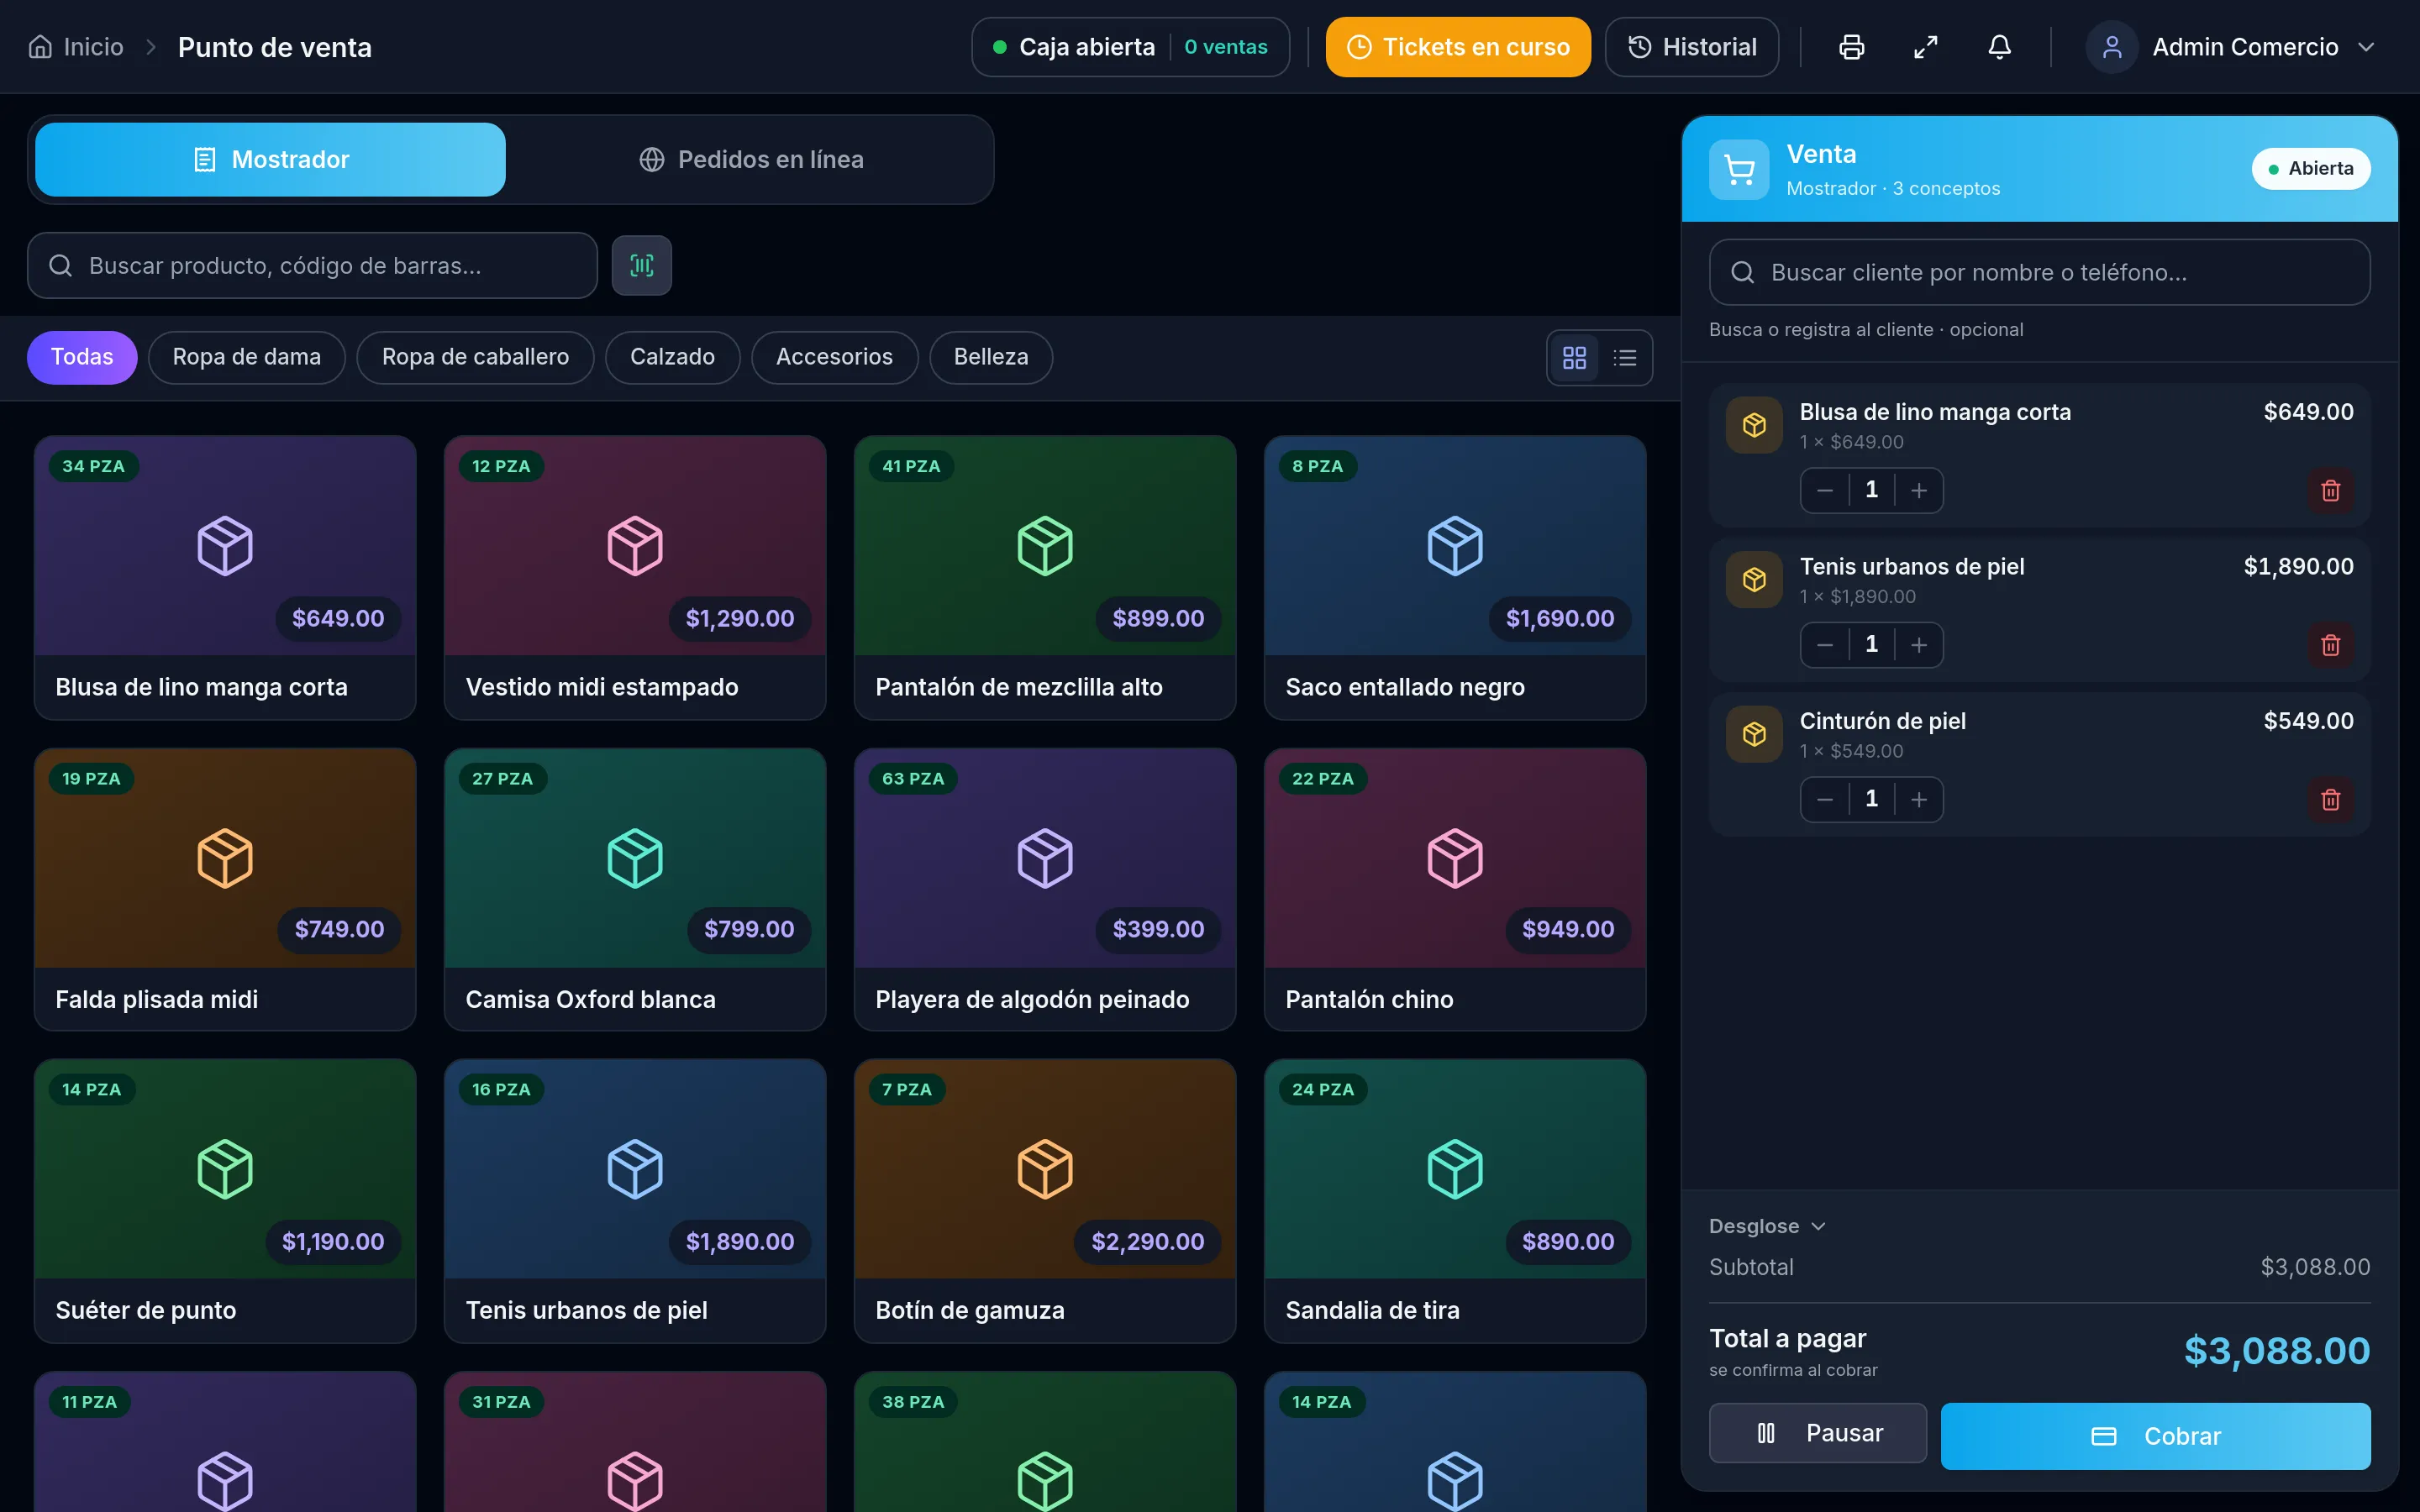The height and width of the screenshot is (1512, 2420).
Task: Select Falda plisada midi card
Action: click(225, 889)
